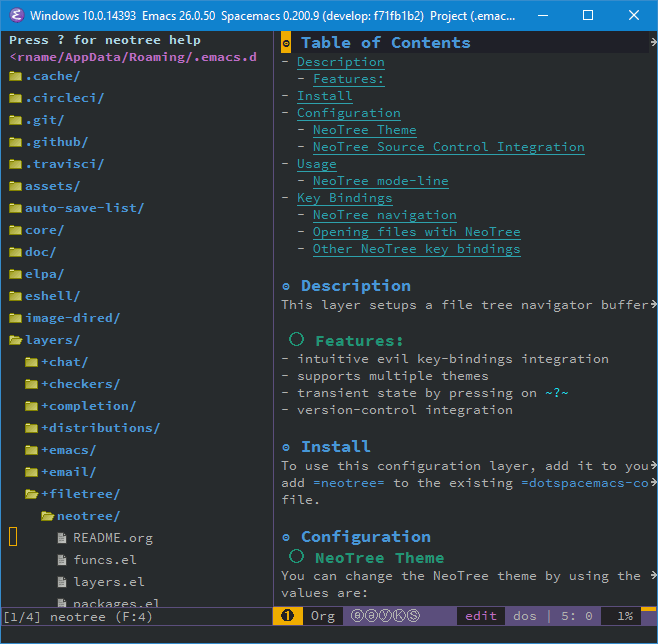Click the auto-save-list folder icon
Image resolution: width=658 pixels, height=644 pixels.
click(16, 208)
